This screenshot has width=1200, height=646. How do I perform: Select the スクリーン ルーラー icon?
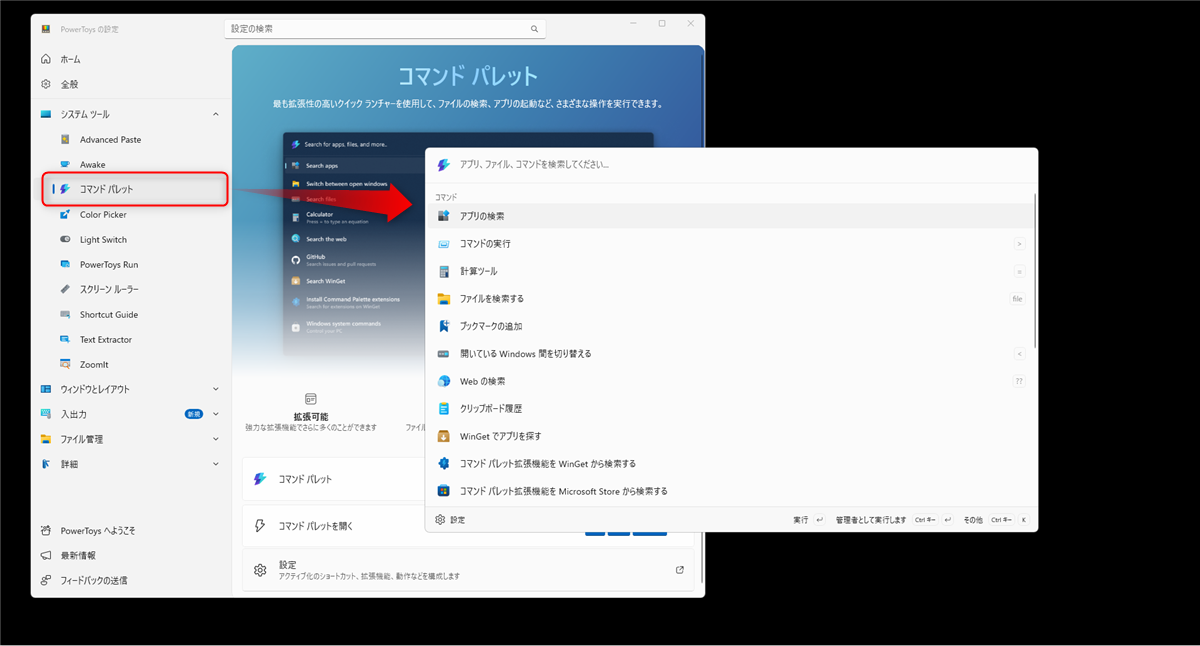65,290
